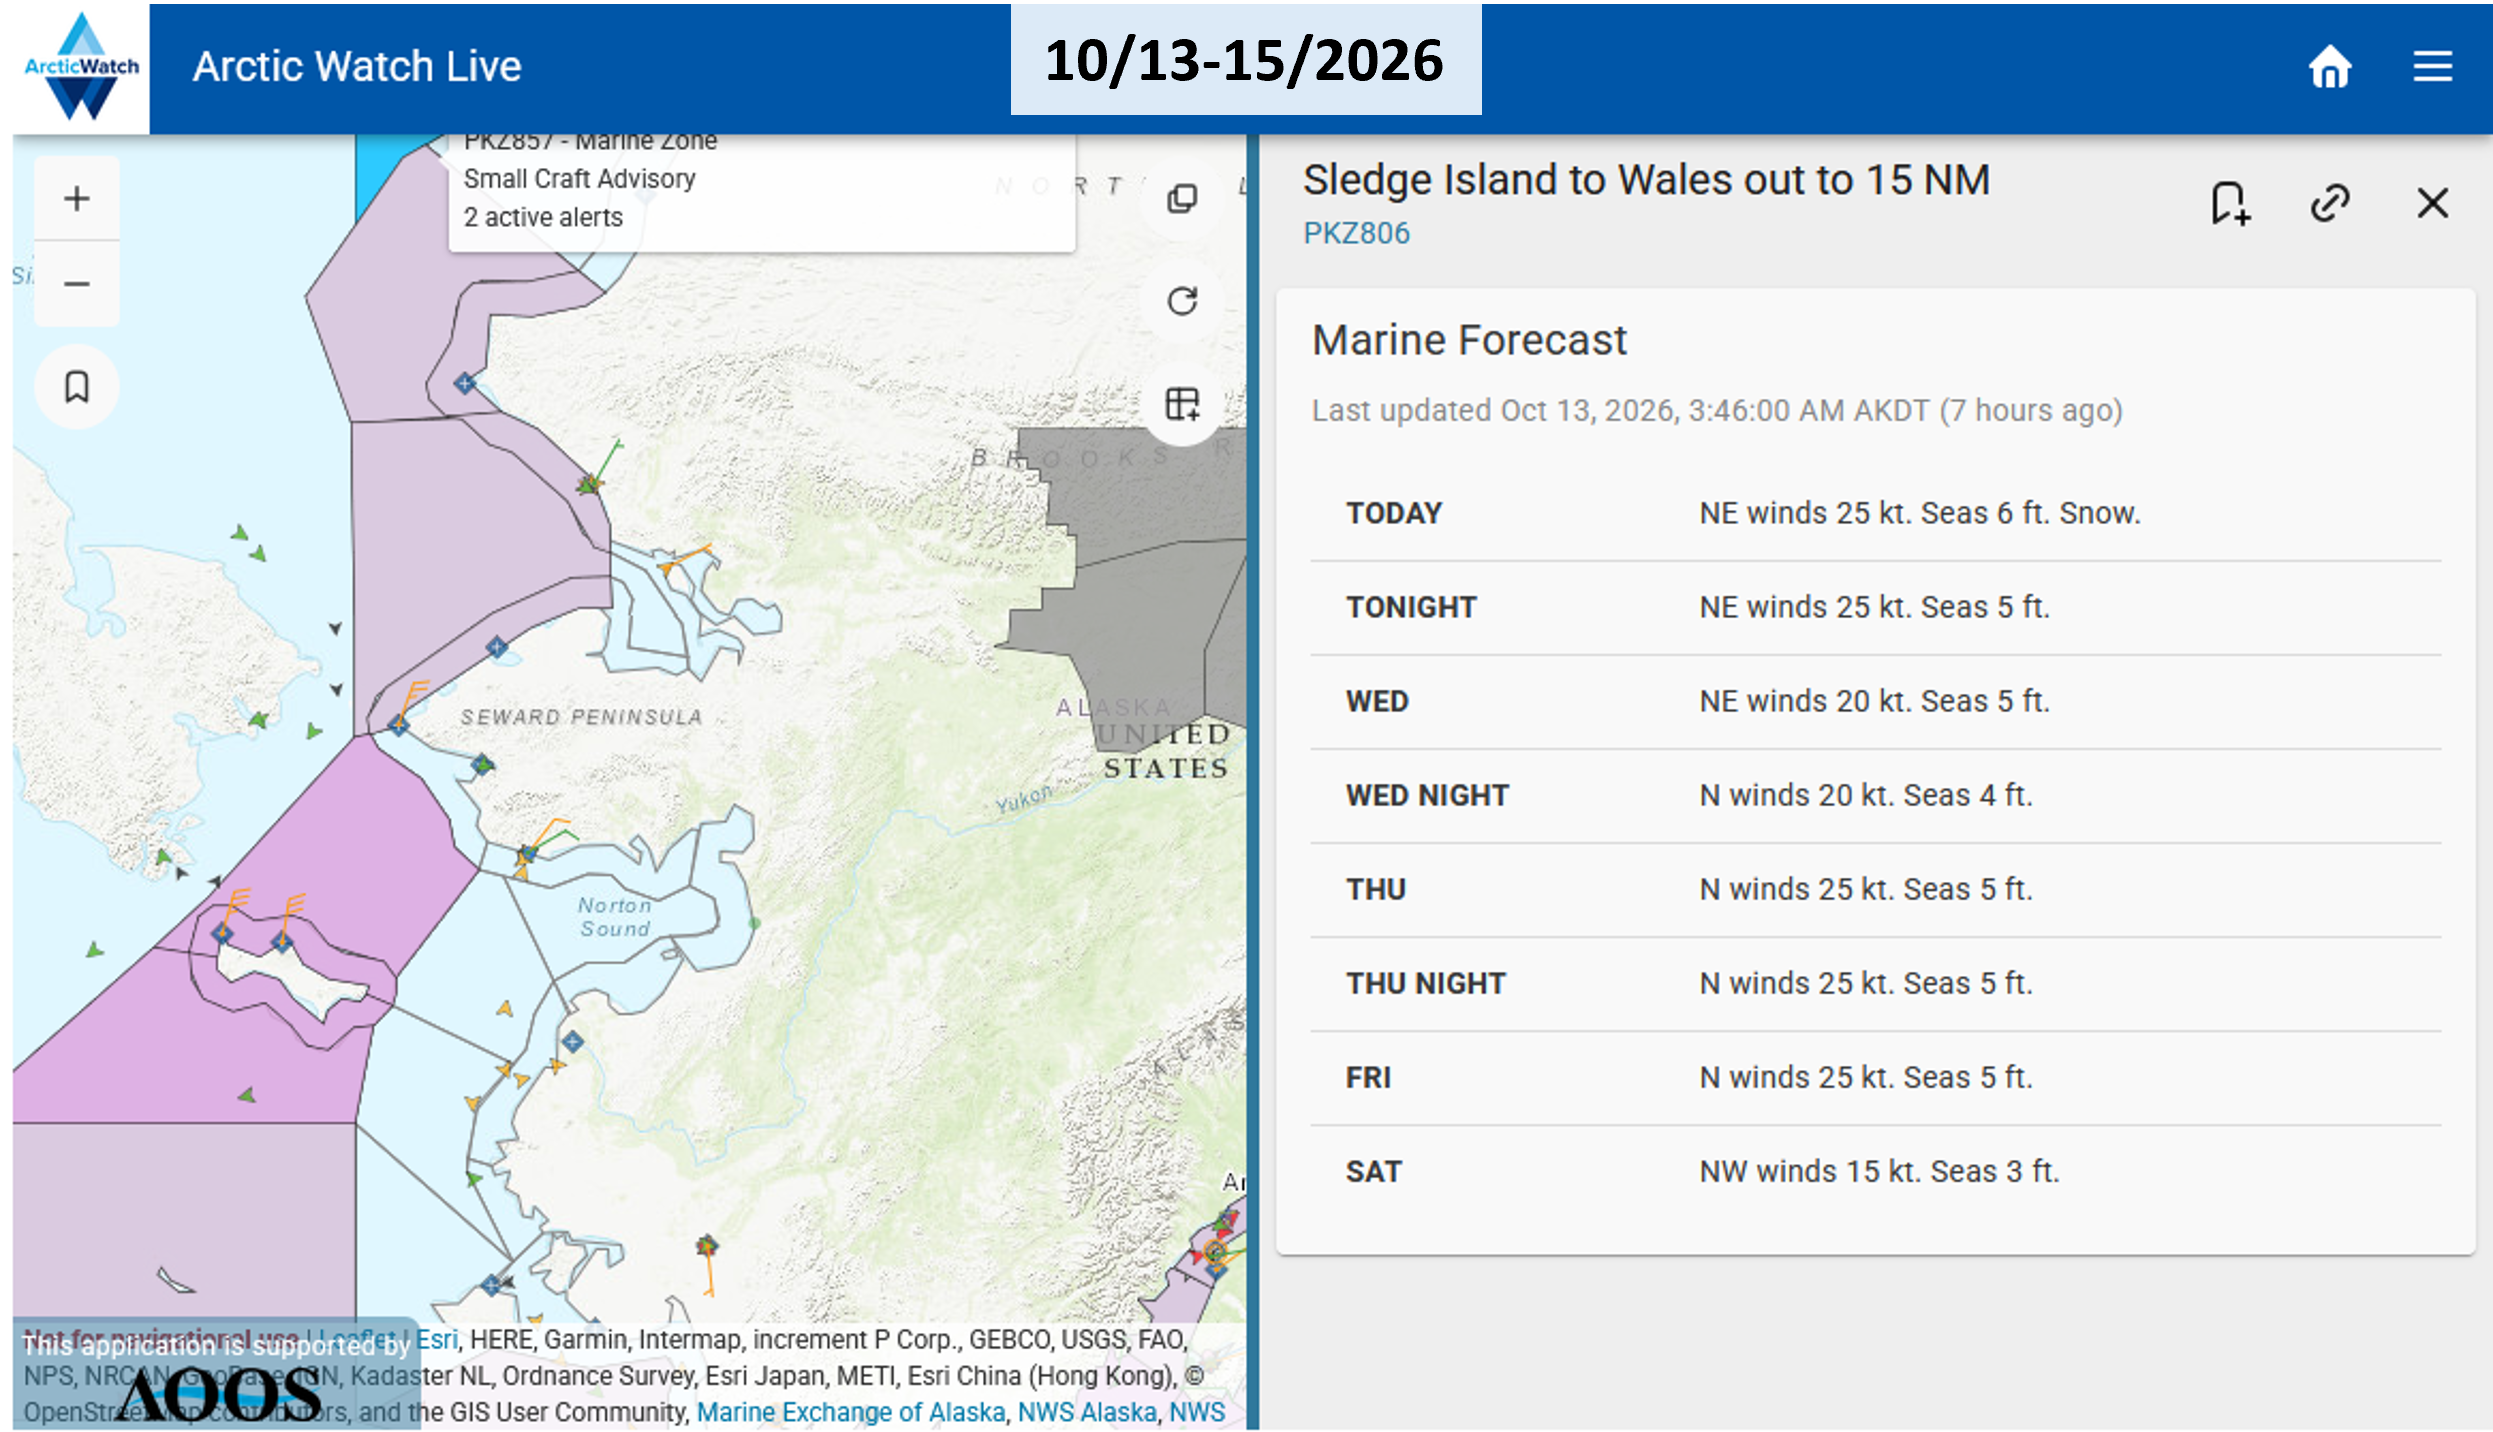
Task: Go to the Home page icon
Action: tap(2329, 67)
